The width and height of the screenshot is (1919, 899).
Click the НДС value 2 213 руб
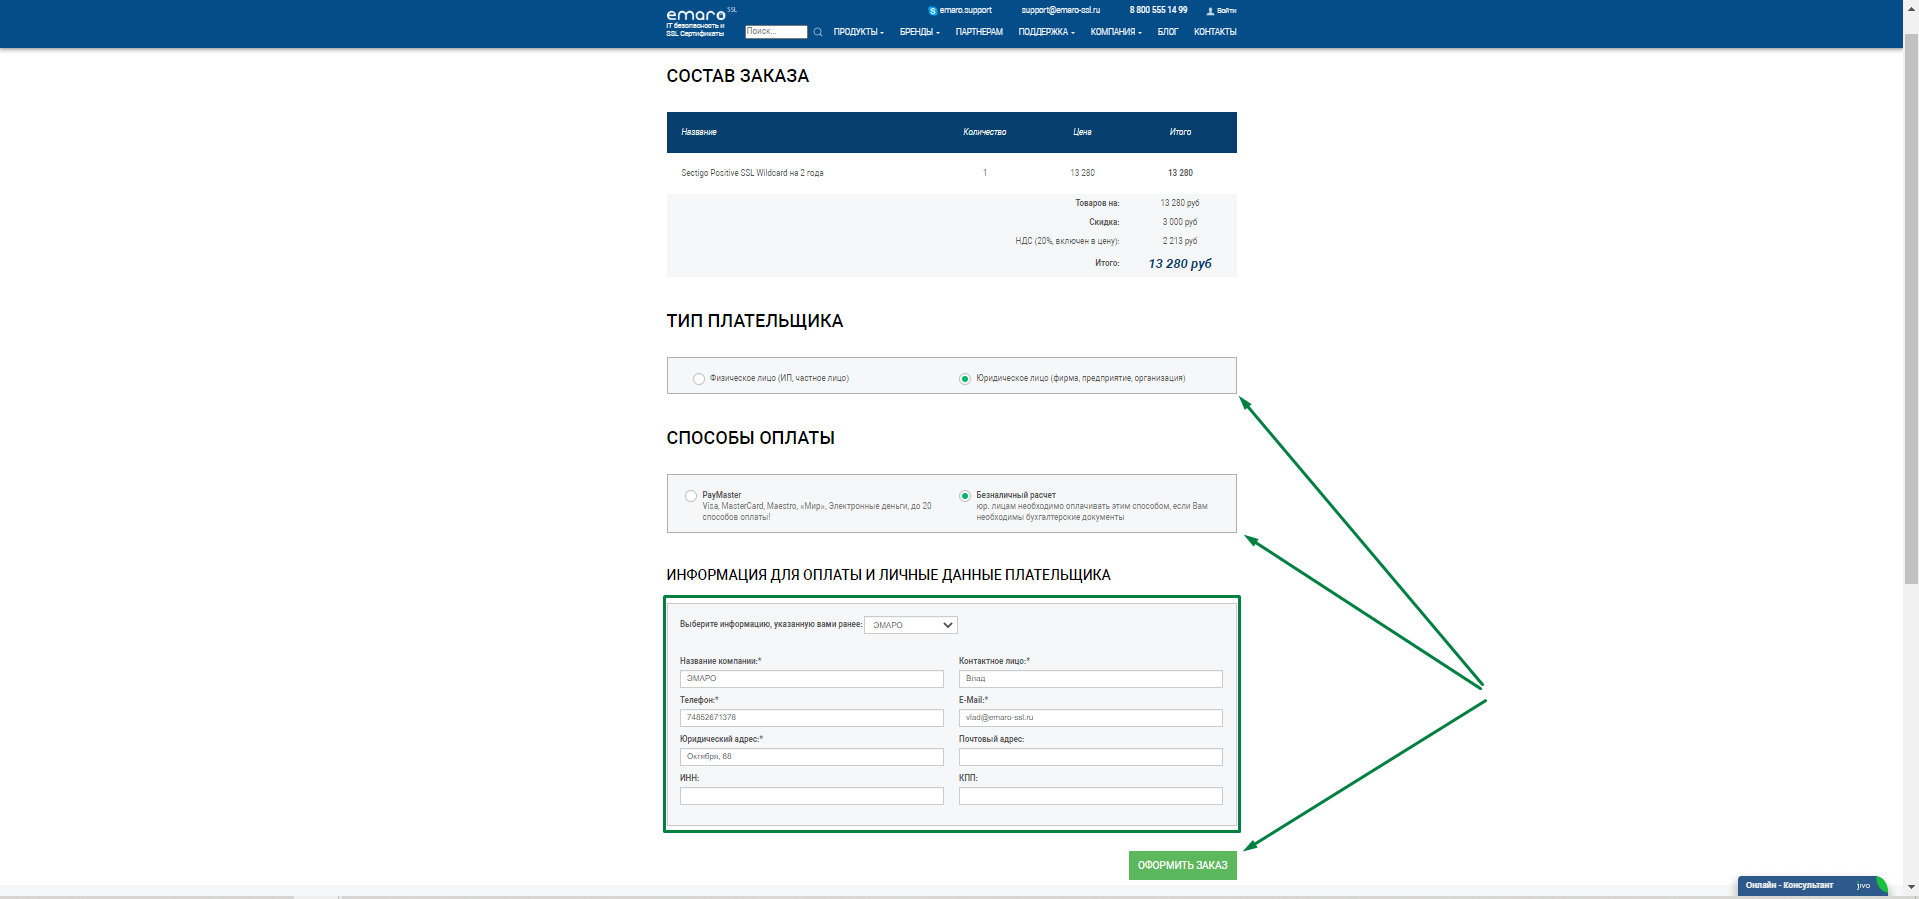point(1180,241)
